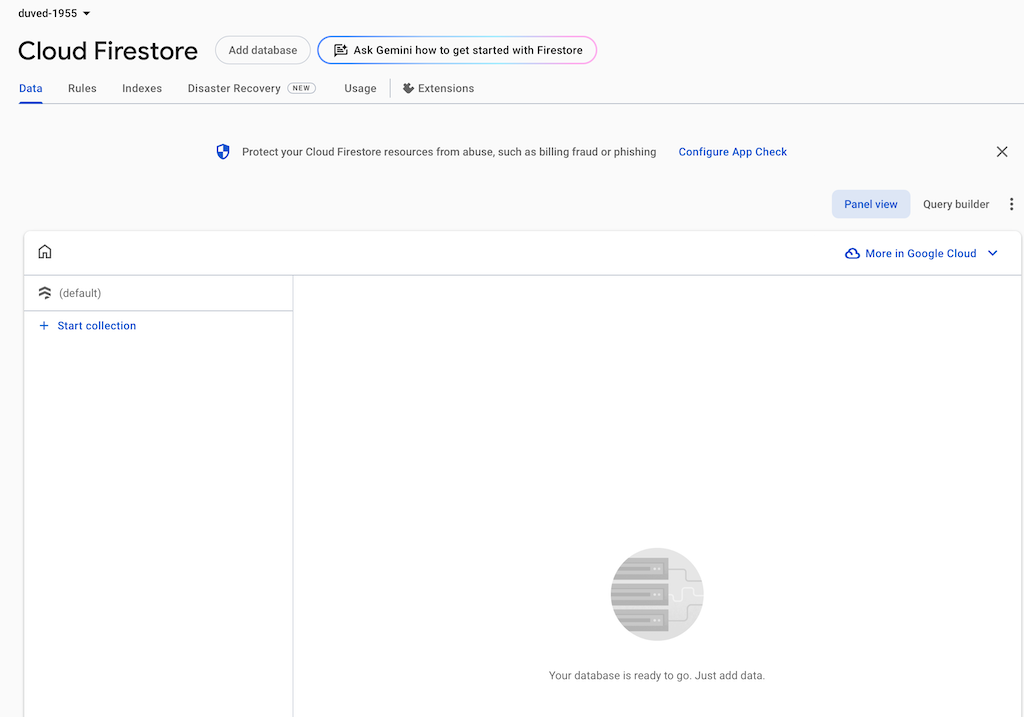Open the Extensions tab
Image resolution: width=1024 pixels, height=717 pixels.
(438, 88)
